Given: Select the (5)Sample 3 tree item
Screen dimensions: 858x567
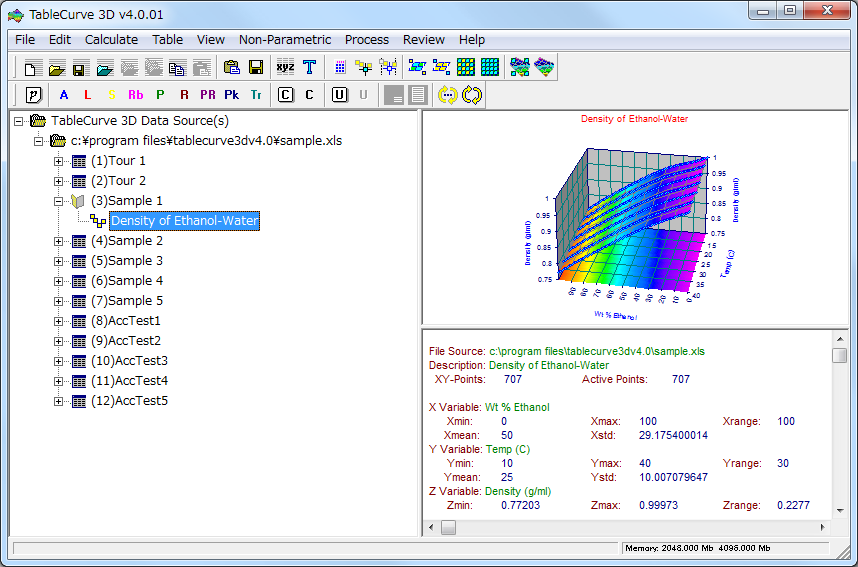Looking at the screenshot, I should (126, 261).
